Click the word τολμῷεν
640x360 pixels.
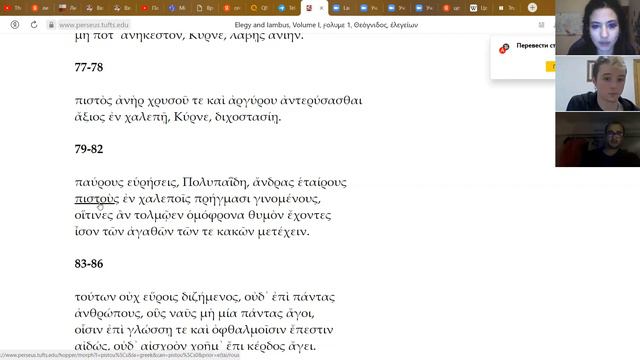pos(159,215)
